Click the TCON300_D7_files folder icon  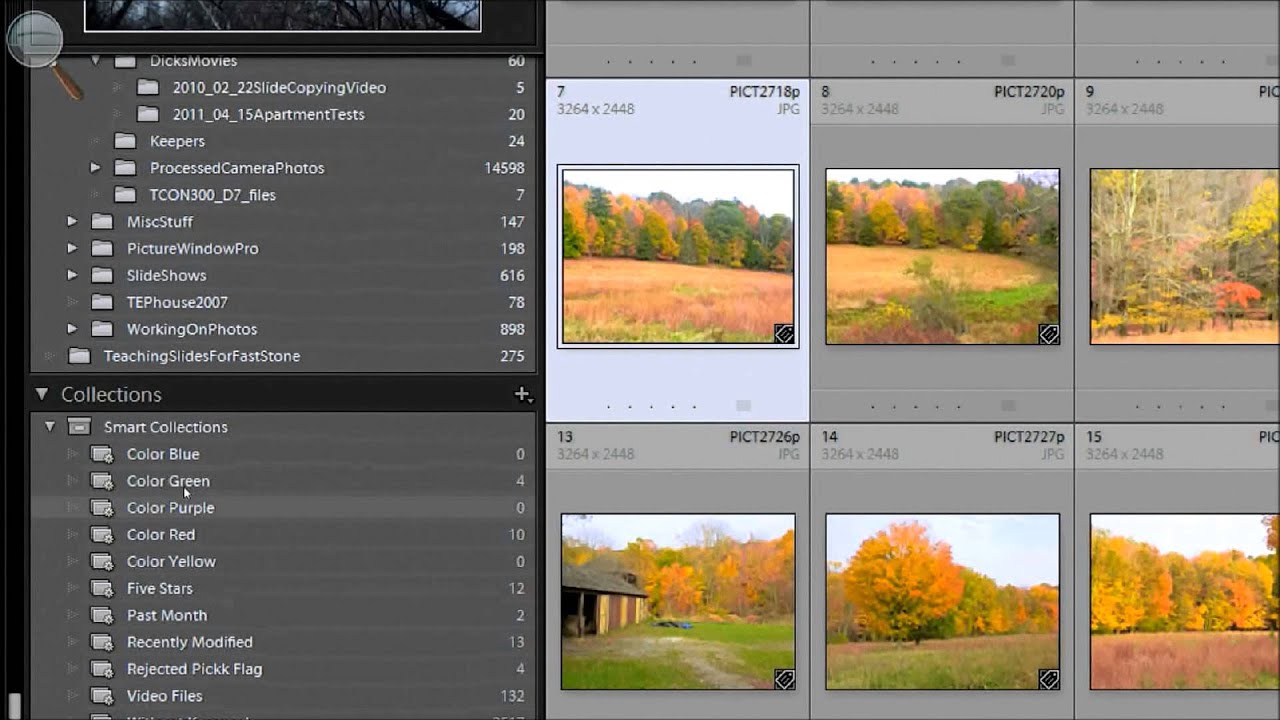tap(125, 195)
